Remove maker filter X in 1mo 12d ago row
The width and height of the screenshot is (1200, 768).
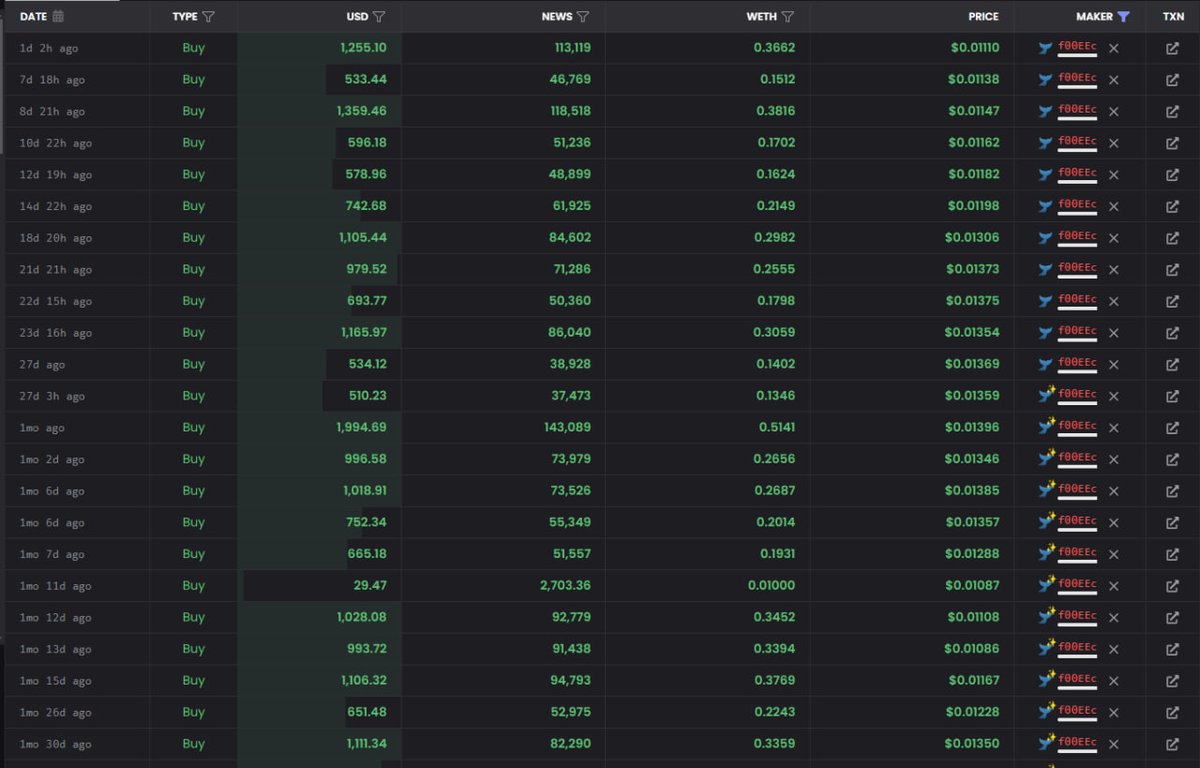pos(1113,618)
